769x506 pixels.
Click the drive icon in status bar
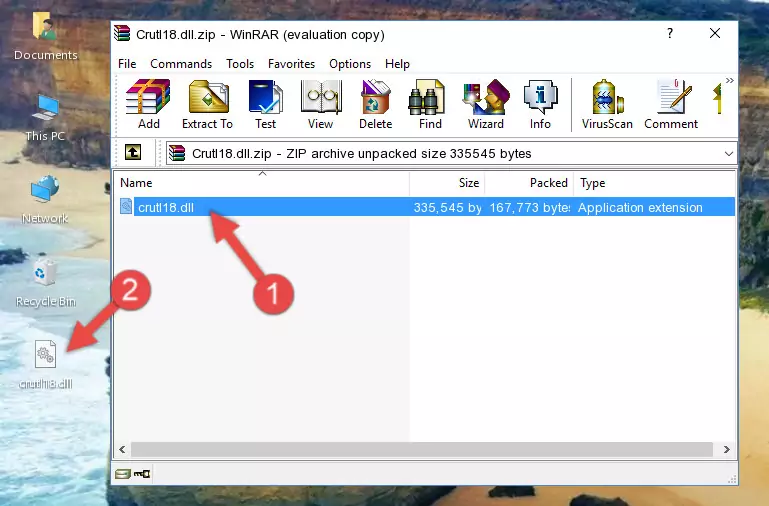point(123,474)
